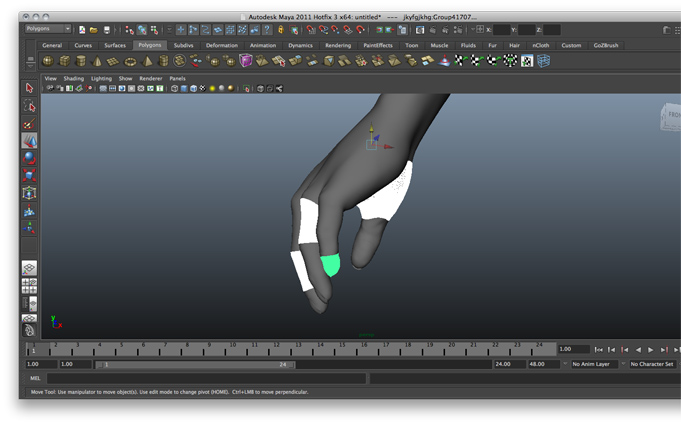The height and width of the screenshot is (425, 681).
Task: Create a polygon cube from shelf
Action: [64, 61]
